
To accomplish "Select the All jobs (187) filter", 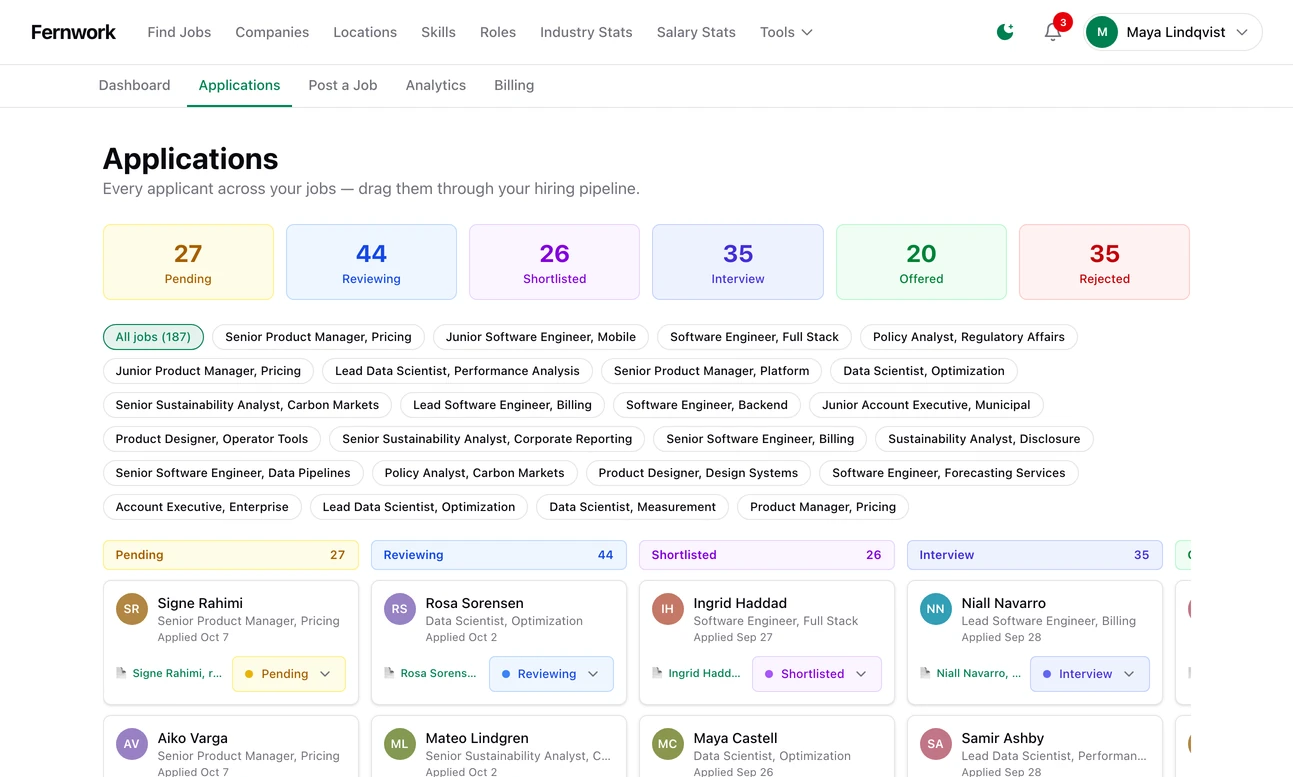I will (x=153, y=337).
